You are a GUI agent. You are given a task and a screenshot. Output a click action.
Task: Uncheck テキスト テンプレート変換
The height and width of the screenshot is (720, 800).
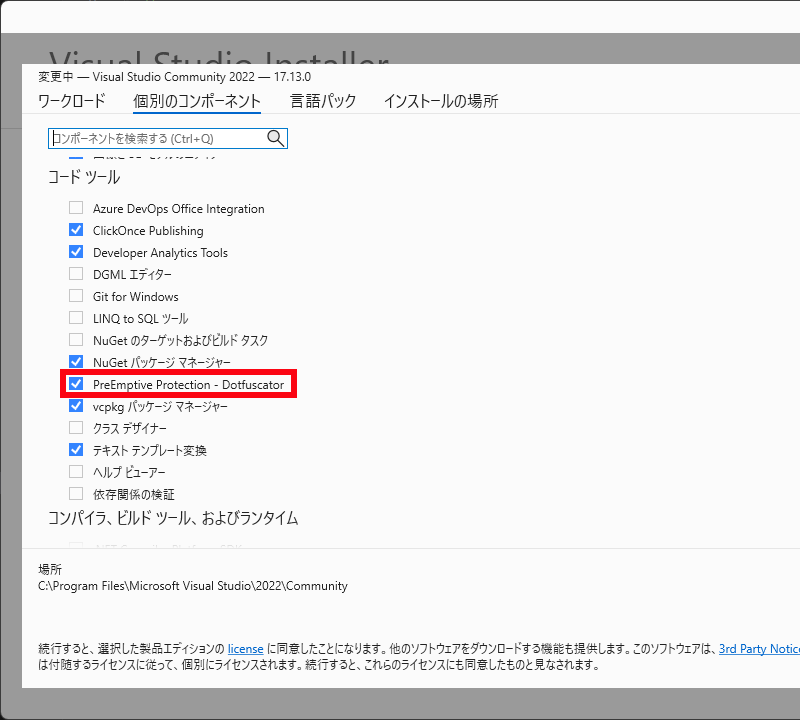click(x=76, y=450)
